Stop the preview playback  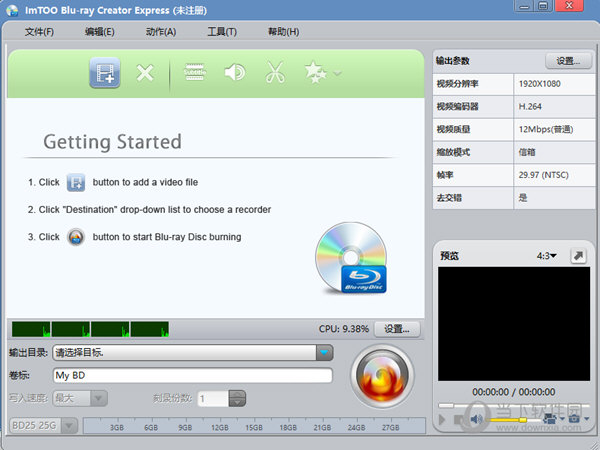coord(459,420)
